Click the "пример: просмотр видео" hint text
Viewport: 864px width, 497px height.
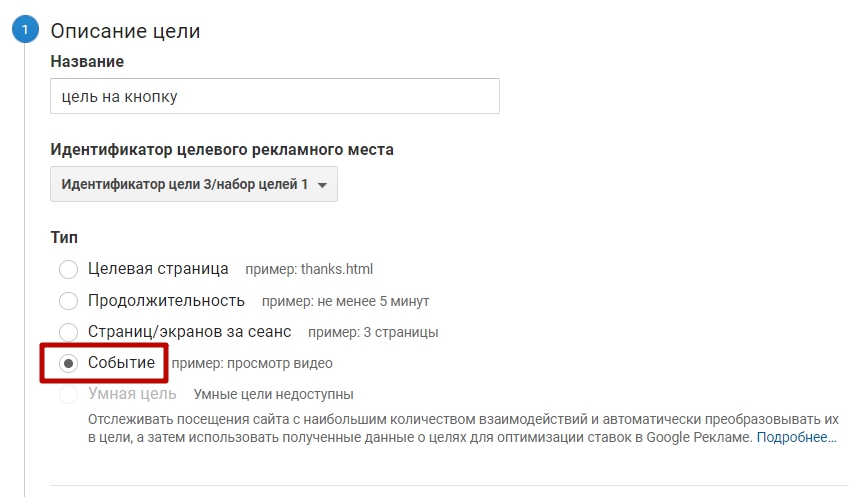click(252, 364)
